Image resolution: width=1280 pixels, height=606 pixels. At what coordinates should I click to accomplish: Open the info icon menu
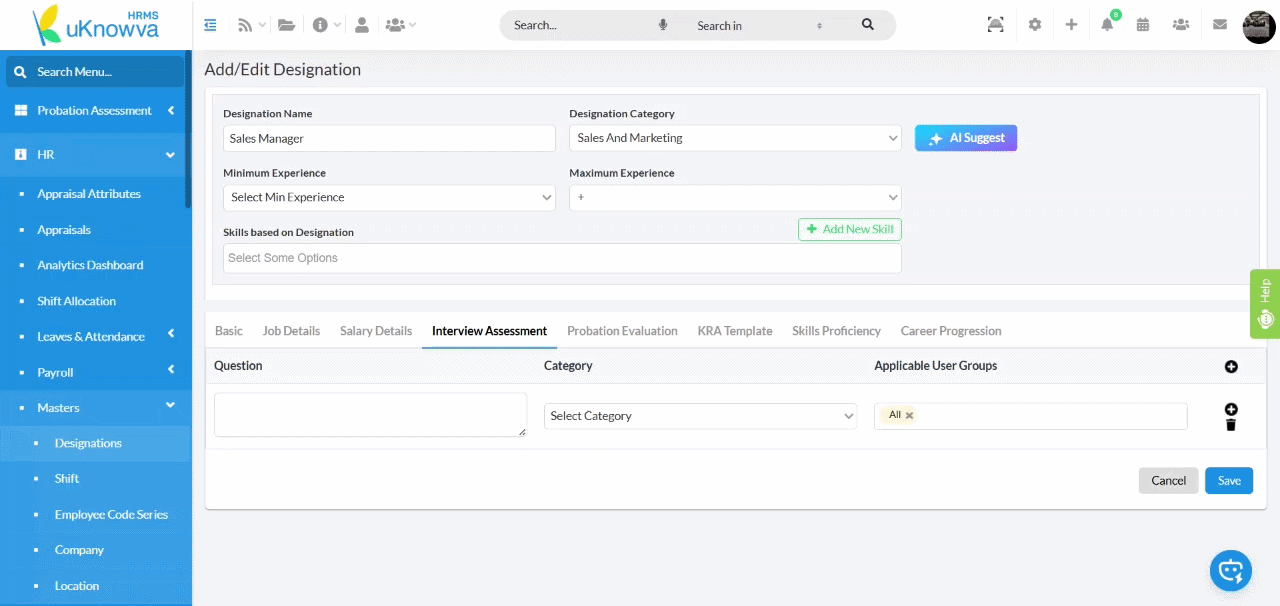(x=327, y=25)
